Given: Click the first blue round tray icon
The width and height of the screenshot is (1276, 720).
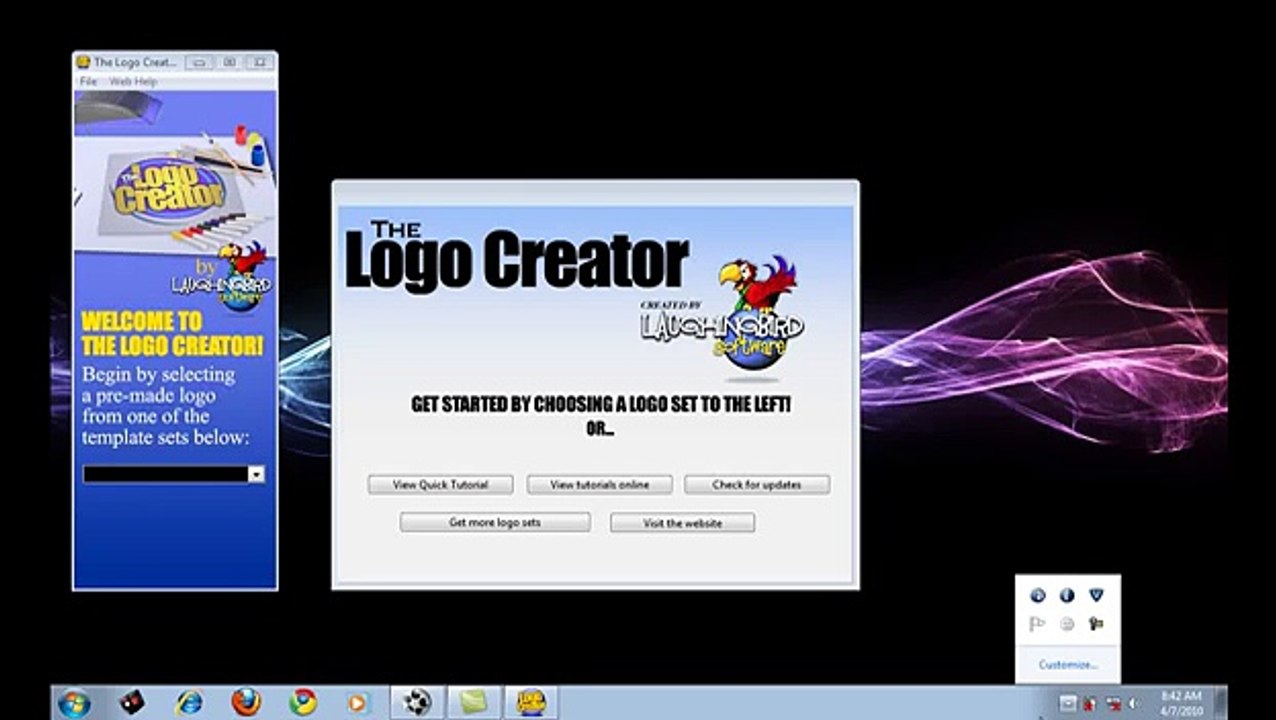Looking at the screenshot, I should coord(1037,595).
